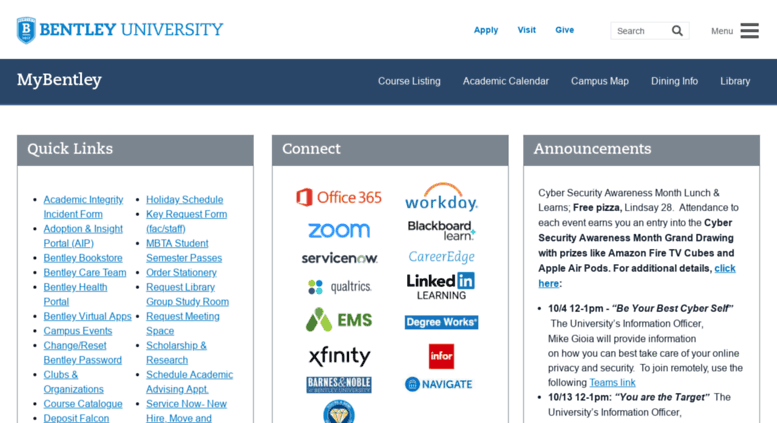The width and height of the screenshot is (777, 423).
Task: Open the Order Stationery link
Action: 181,272
